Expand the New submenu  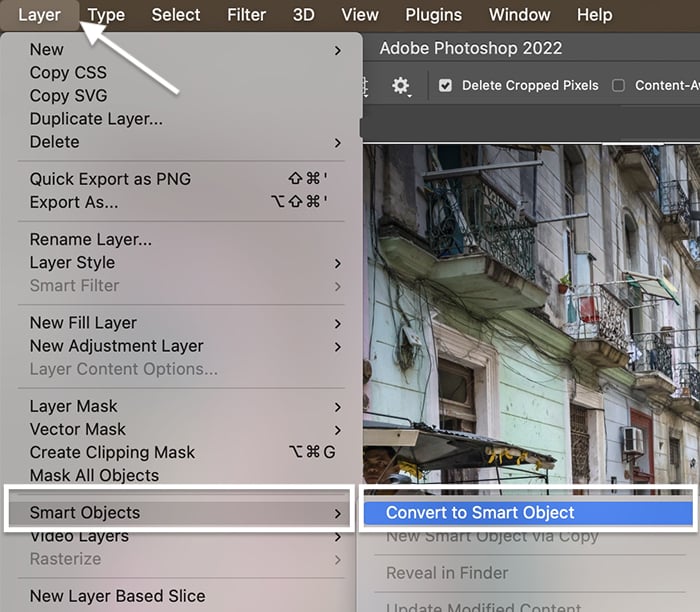click(181, 50)
